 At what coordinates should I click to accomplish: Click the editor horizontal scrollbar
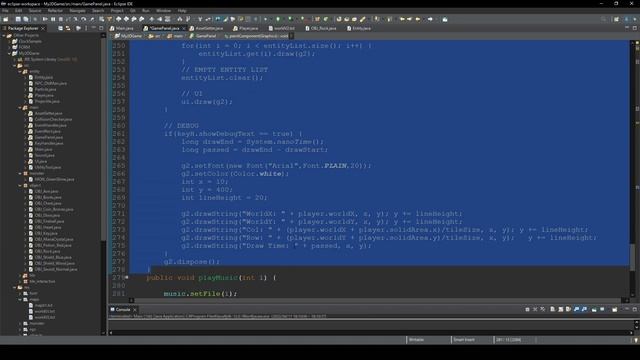pyautogui.click(x=378, y=300)
